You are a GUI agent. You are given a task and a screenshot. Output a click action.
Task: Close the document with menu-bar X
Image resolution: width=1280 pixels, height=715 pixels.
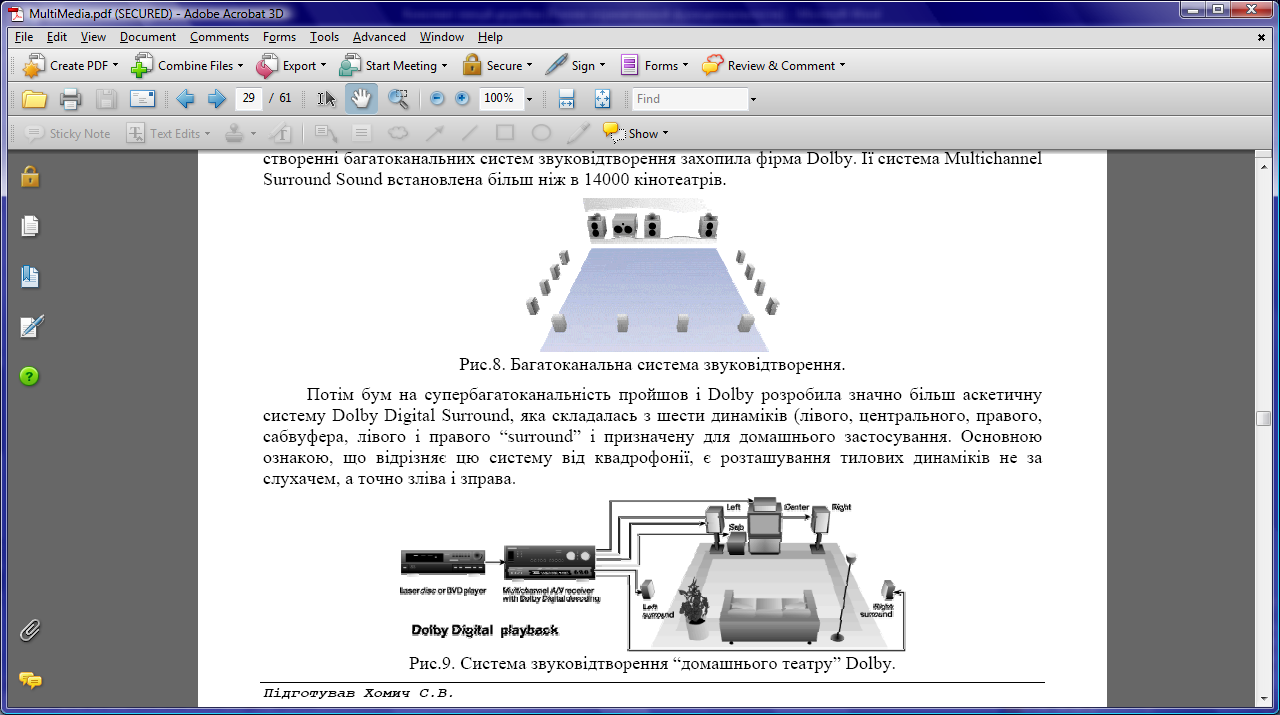(x=1262, y=37)
